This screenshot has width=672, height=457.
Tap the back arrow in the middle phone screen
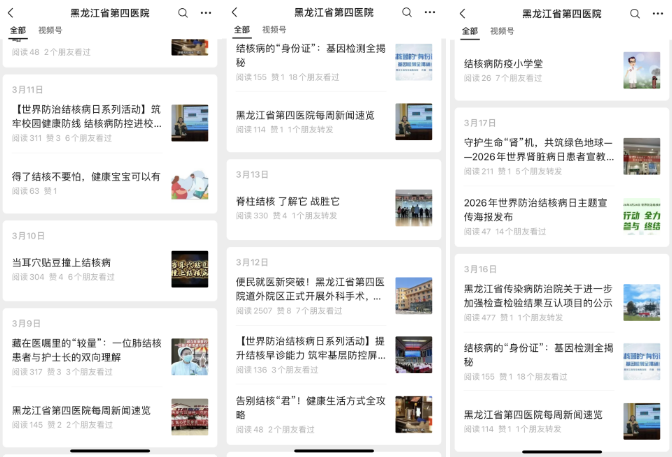click(235, 13)
